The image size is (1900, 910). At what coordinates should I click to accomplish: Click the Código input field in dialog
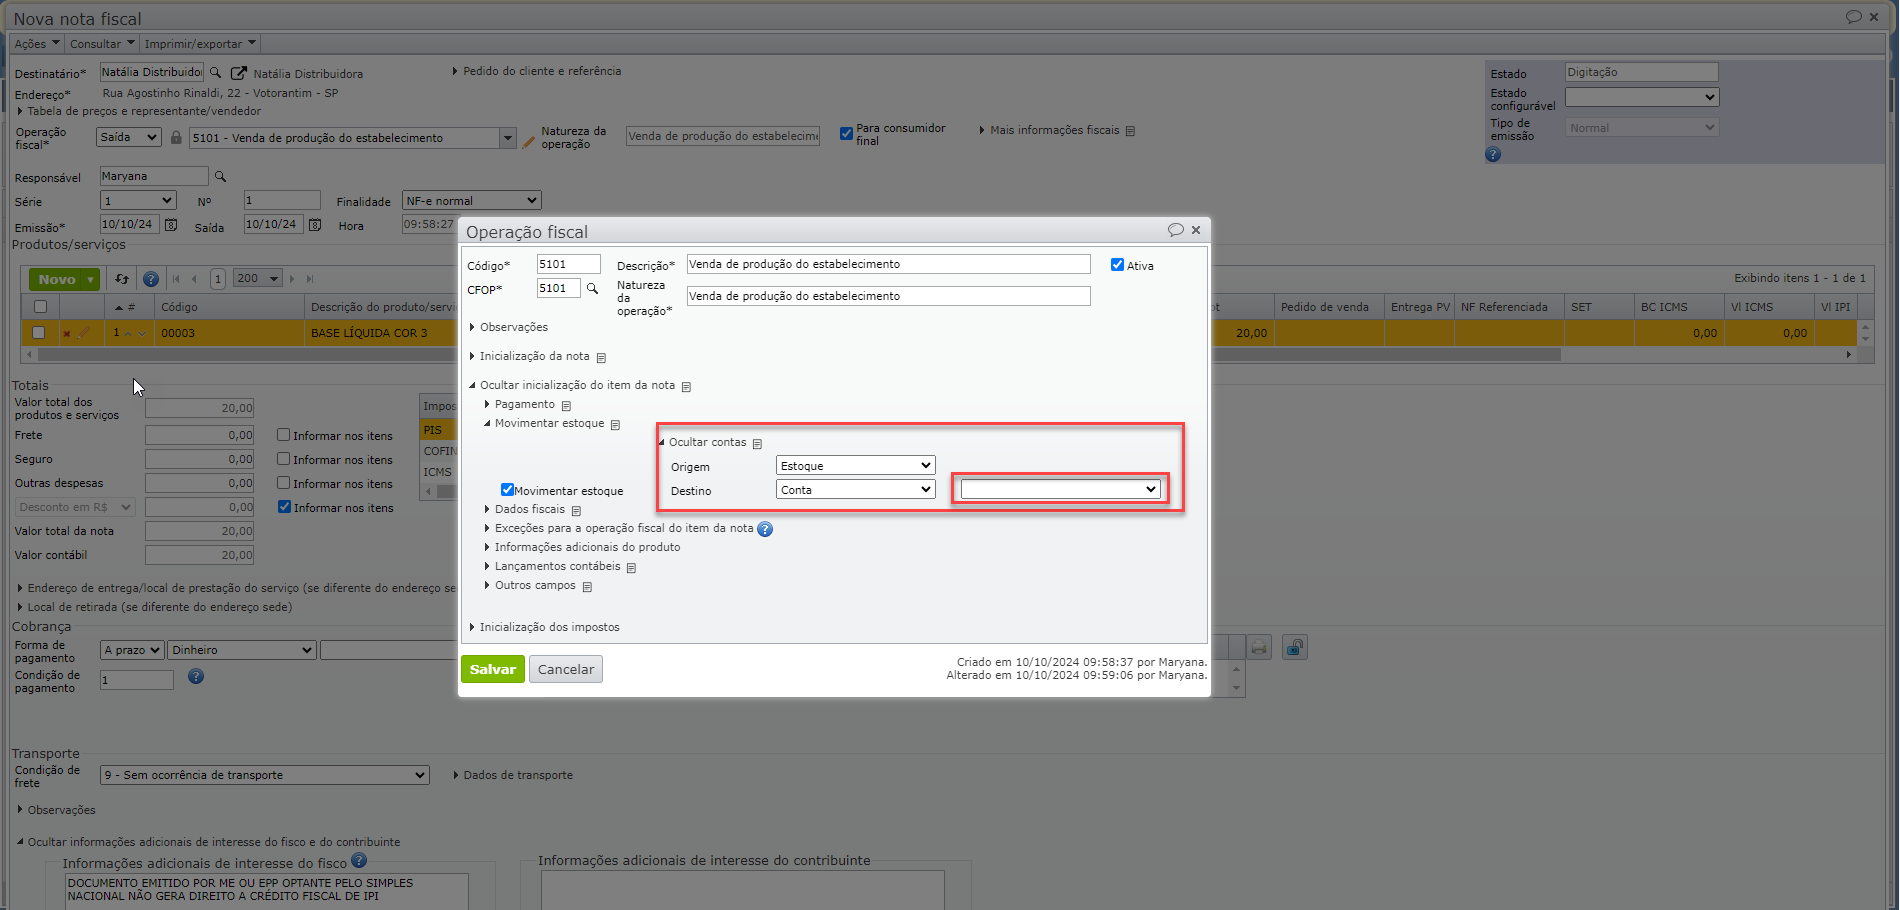pyautogui.click(x=569, y=264)
